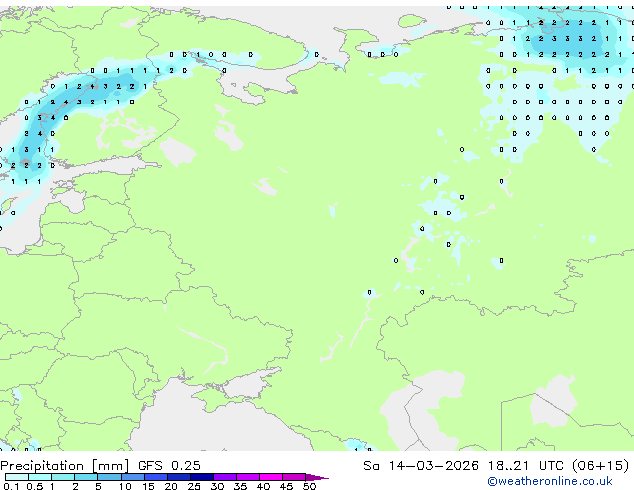Choose the 20–25 mm legend color box
The height and width of the screenshot is (490, 634).
coord(178,477)
